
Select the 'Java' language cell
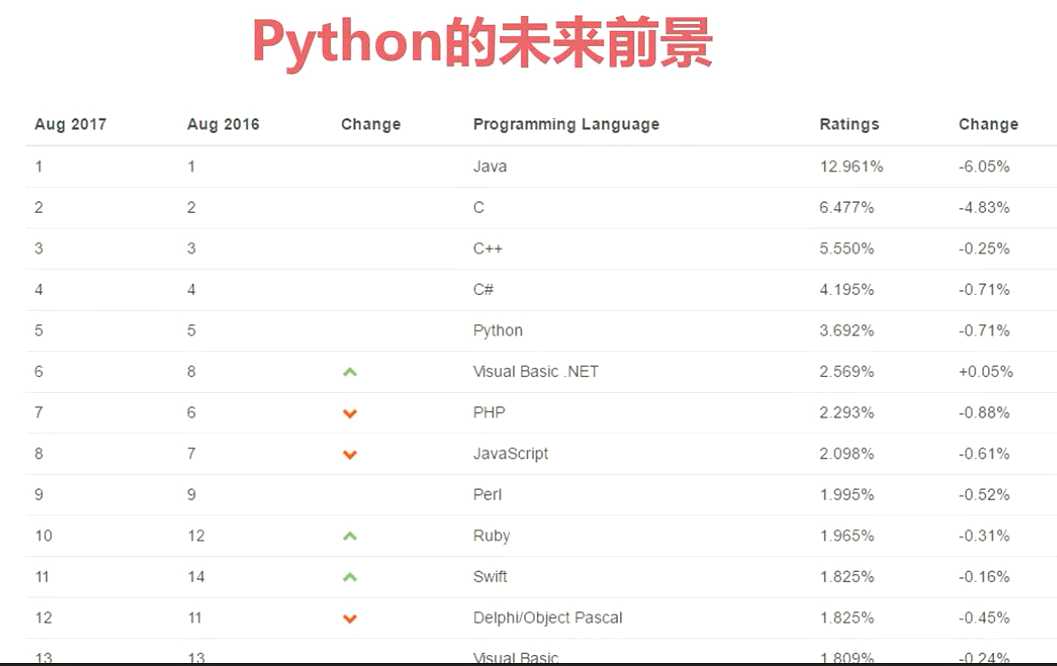click(x=490, y=166)
